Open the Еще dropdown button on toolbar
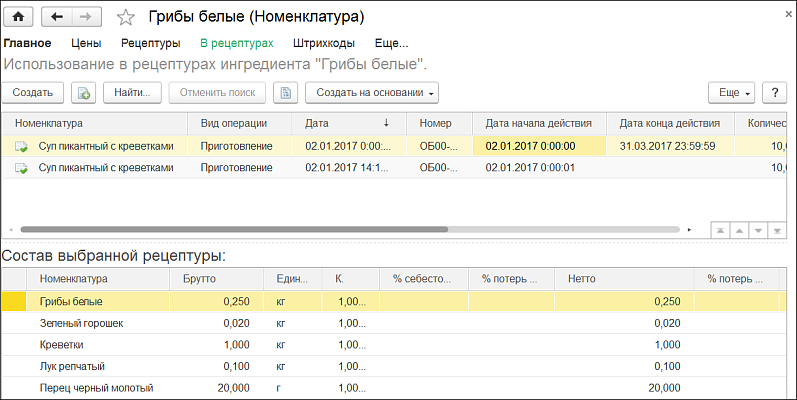This screenshot has width=797, height=400. coord(735,93)
